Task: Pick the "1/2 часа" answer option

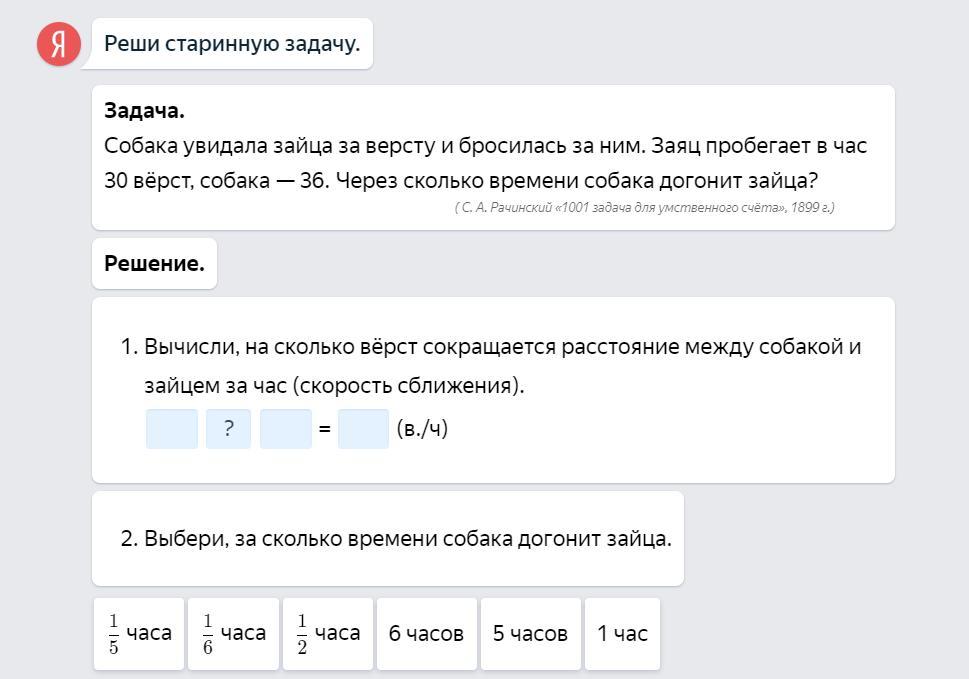Action: 328,634
